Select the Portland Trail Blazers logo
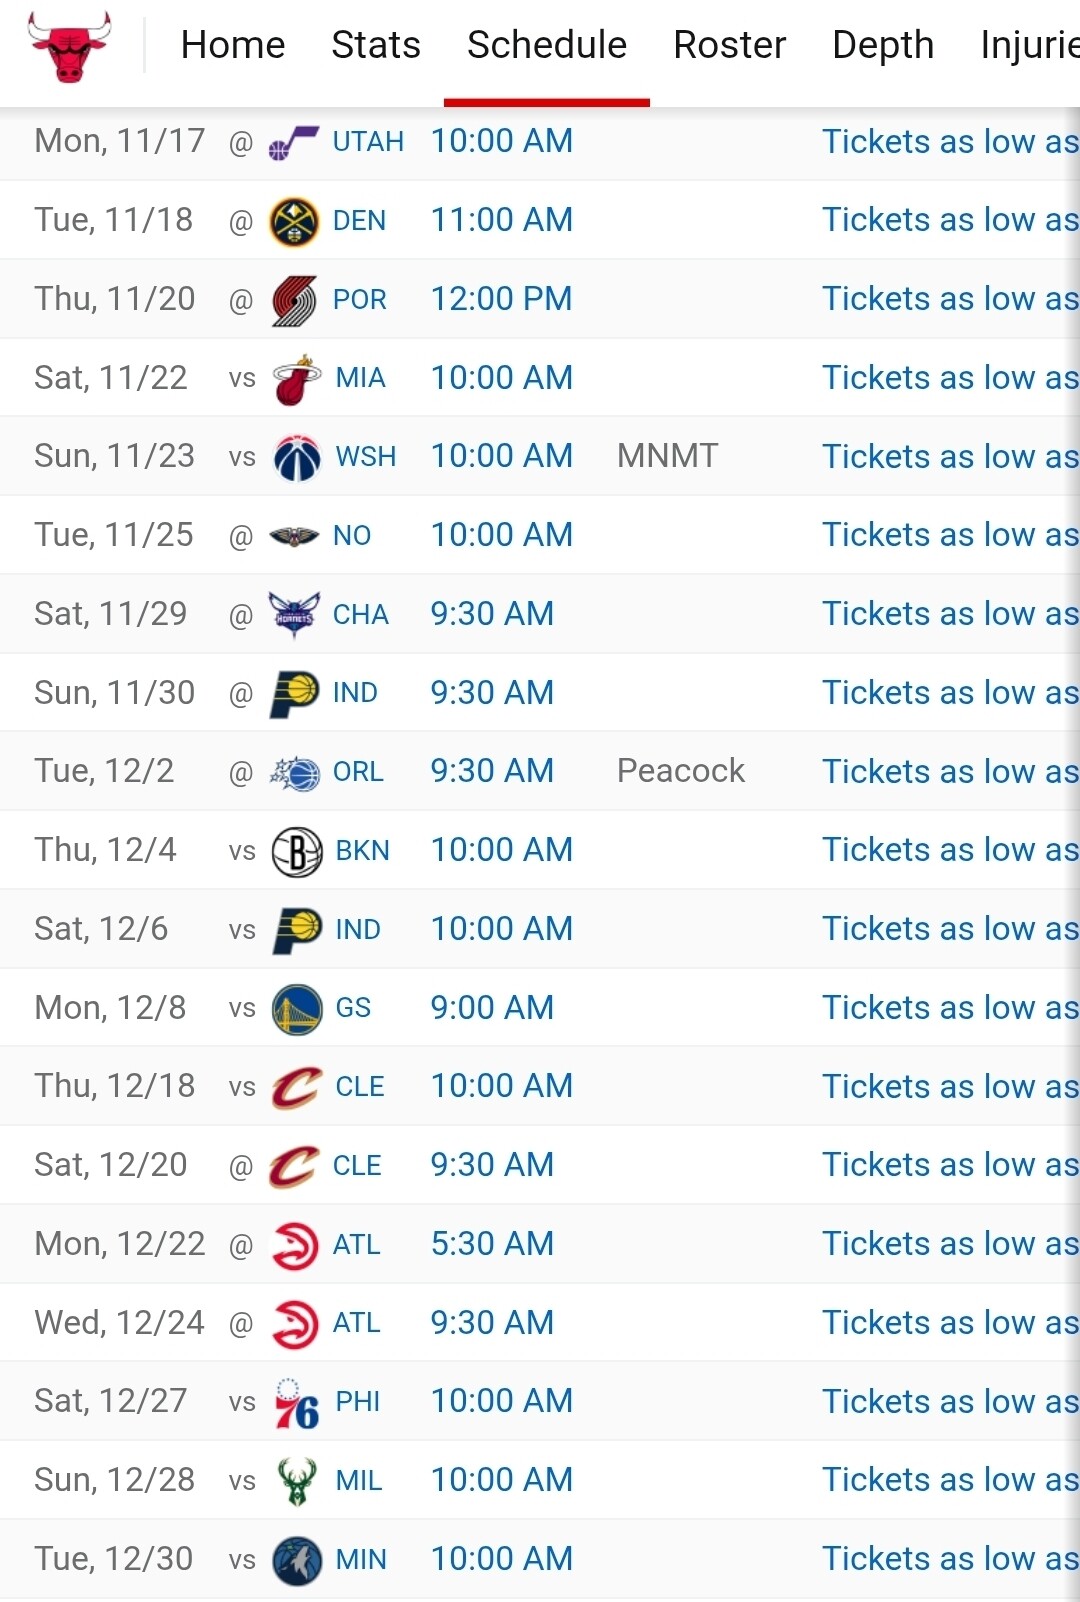Screen dimensions: 1080x1602 tap(294, 300)
